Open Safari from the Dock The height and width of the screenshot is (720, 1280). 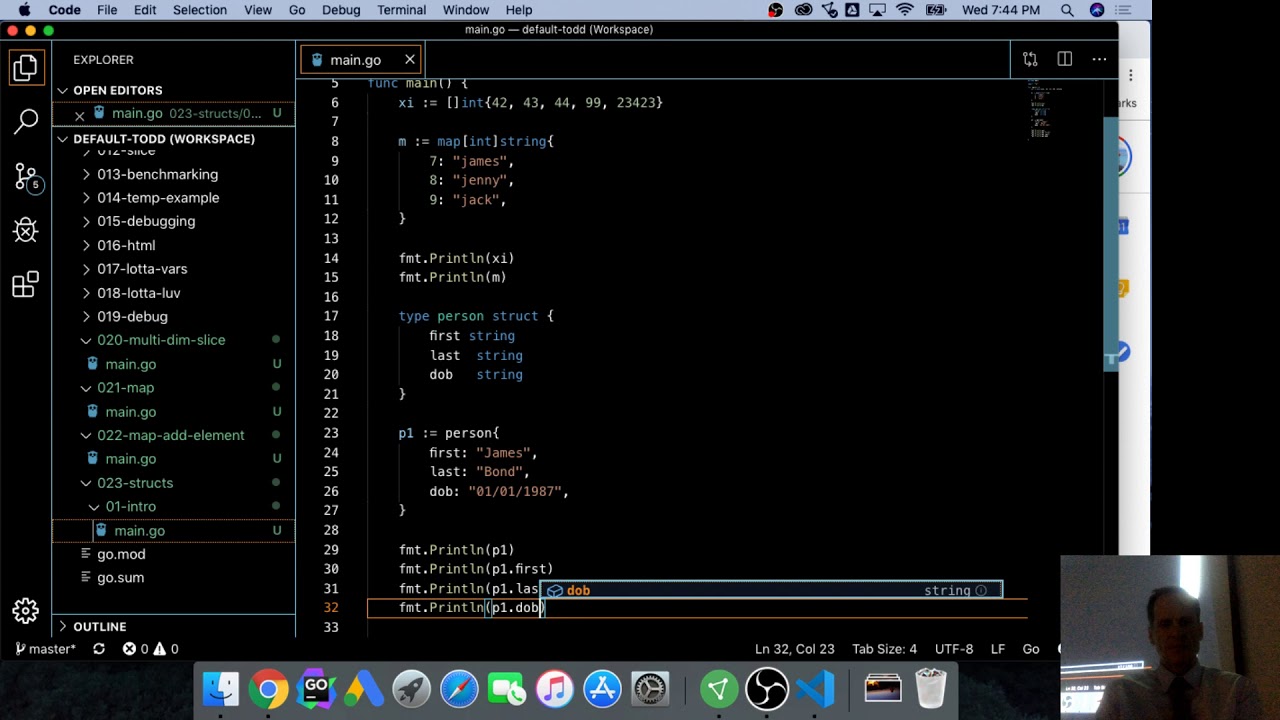point(459,689)
